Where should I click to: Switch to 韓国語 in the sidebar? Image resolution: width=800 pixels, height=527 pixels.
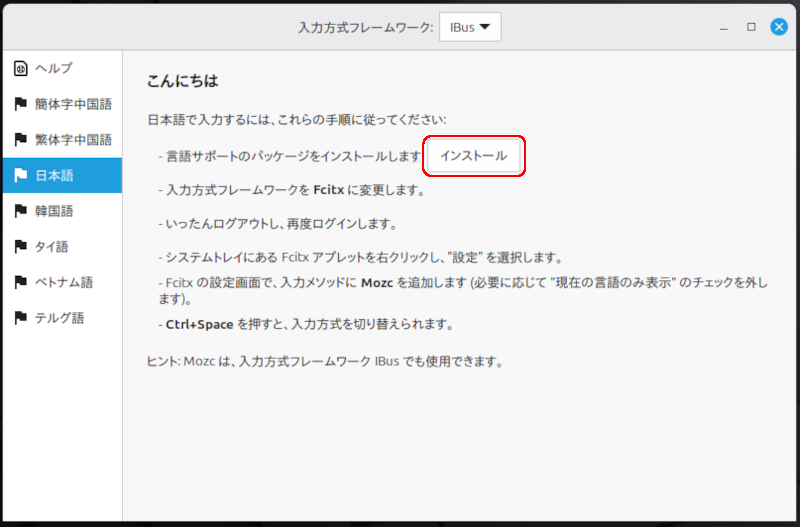[62, 211]
